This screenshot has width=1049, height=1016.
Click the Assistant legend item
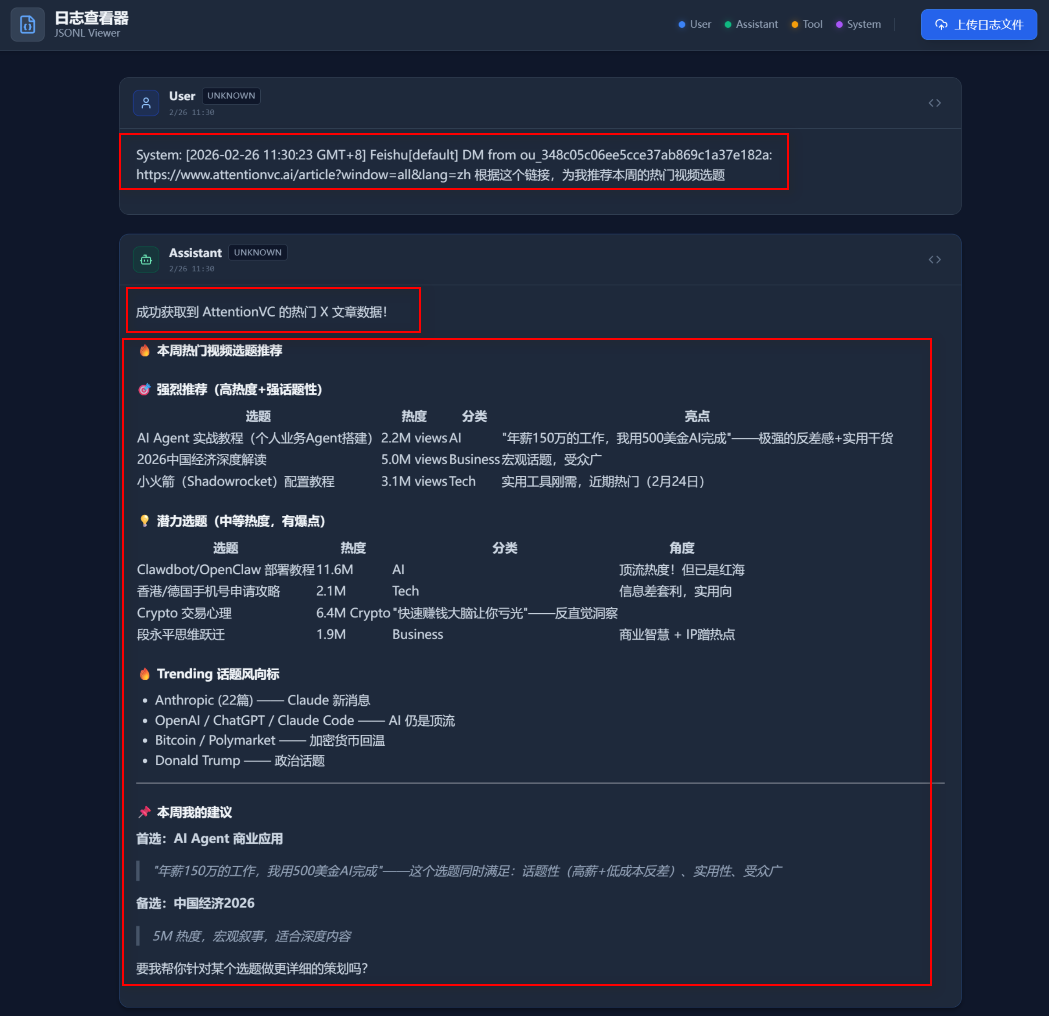point(751,24)
